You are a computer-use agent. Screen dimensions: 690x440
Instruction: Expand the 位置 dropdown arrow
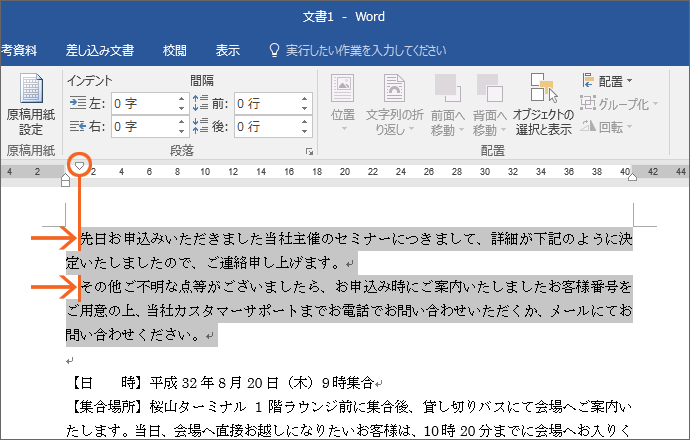[x=344, y=128]
